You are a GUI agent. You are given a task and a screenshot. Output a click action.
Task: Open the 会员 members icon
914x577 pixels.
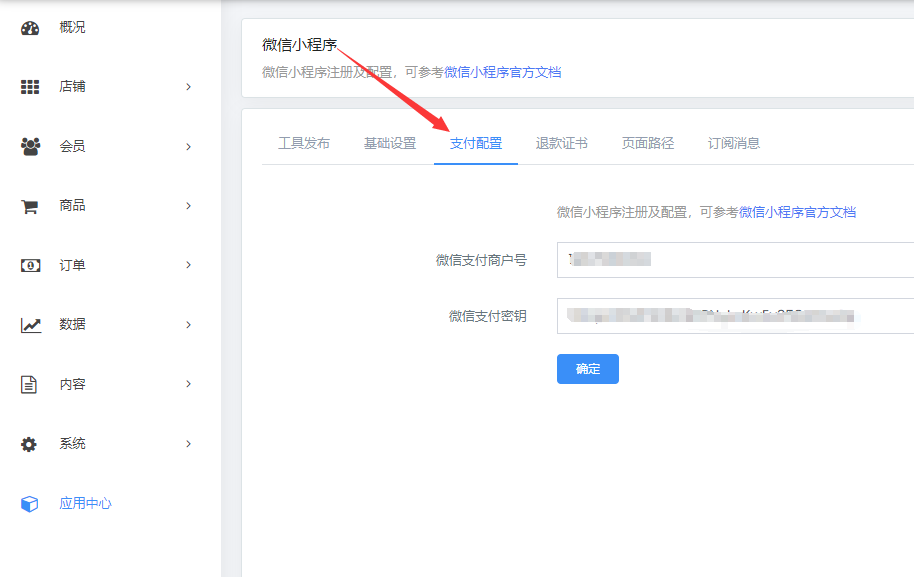(30, 146)
